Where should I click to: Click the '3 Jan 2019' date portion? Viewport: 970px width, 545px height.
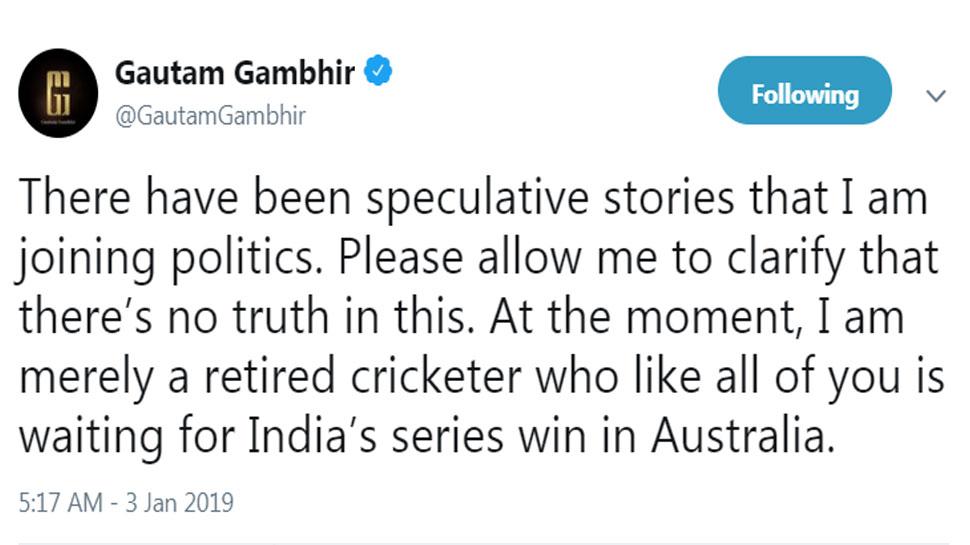pos(180,502)
